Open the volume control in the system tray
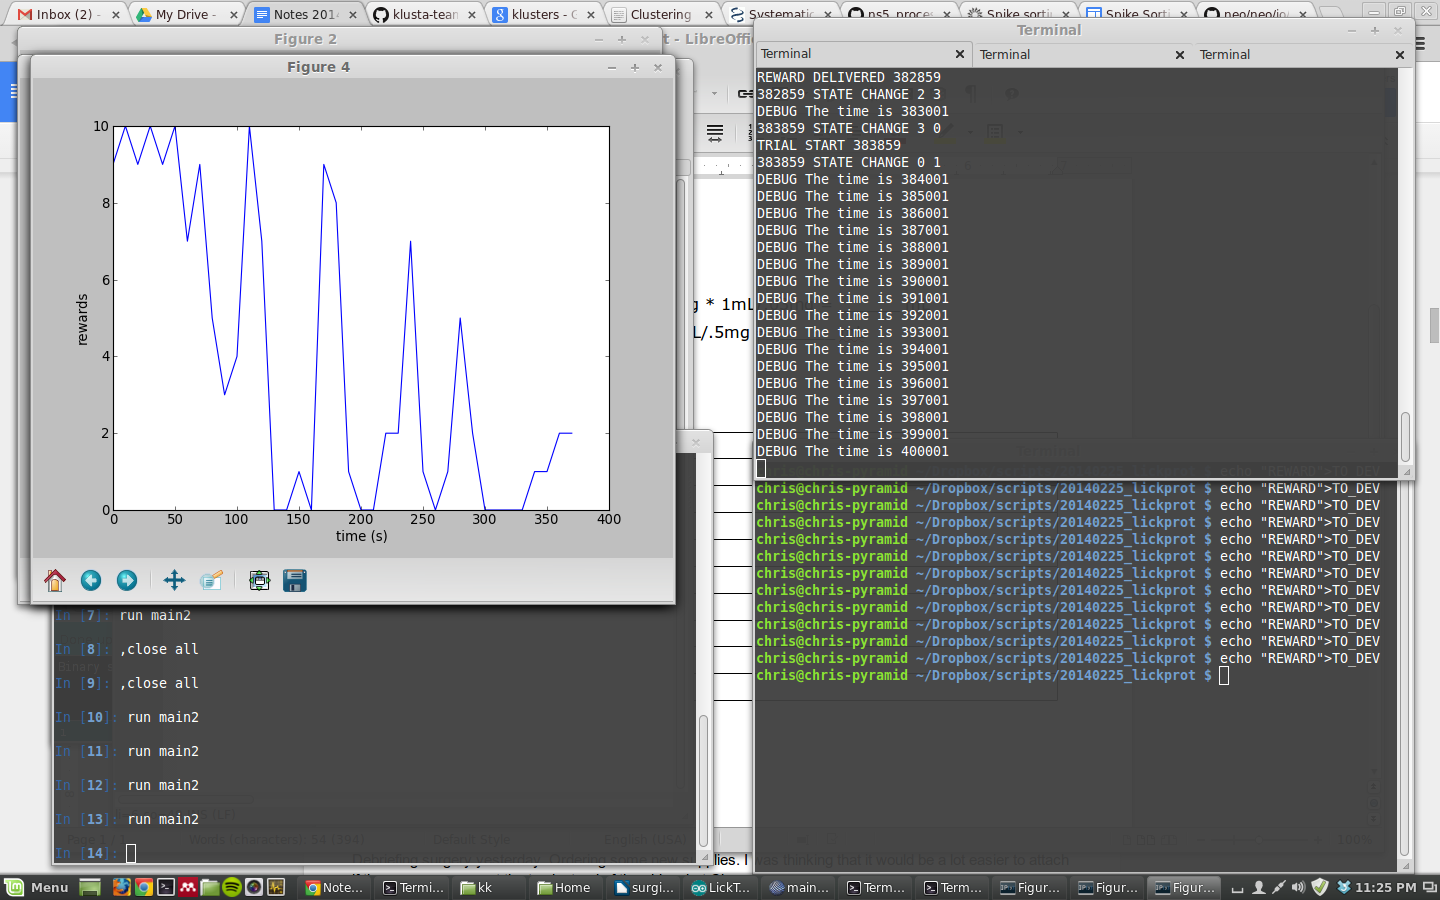Viewport: 1440px width, 900px height. coord(1298,888)
